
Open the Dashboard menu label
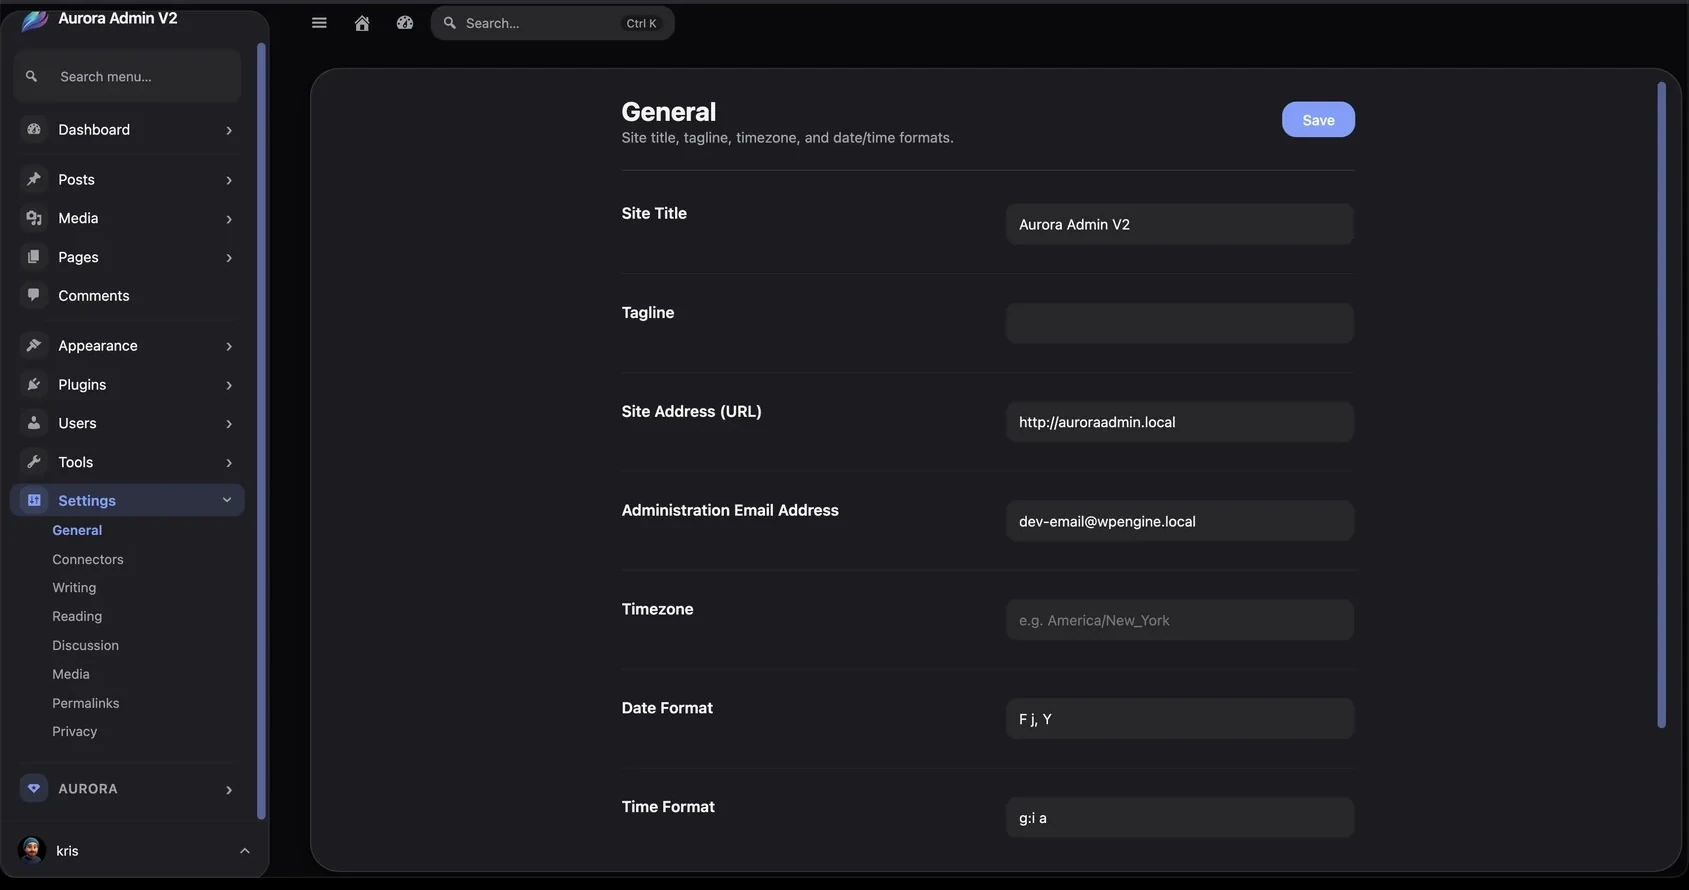94,129
